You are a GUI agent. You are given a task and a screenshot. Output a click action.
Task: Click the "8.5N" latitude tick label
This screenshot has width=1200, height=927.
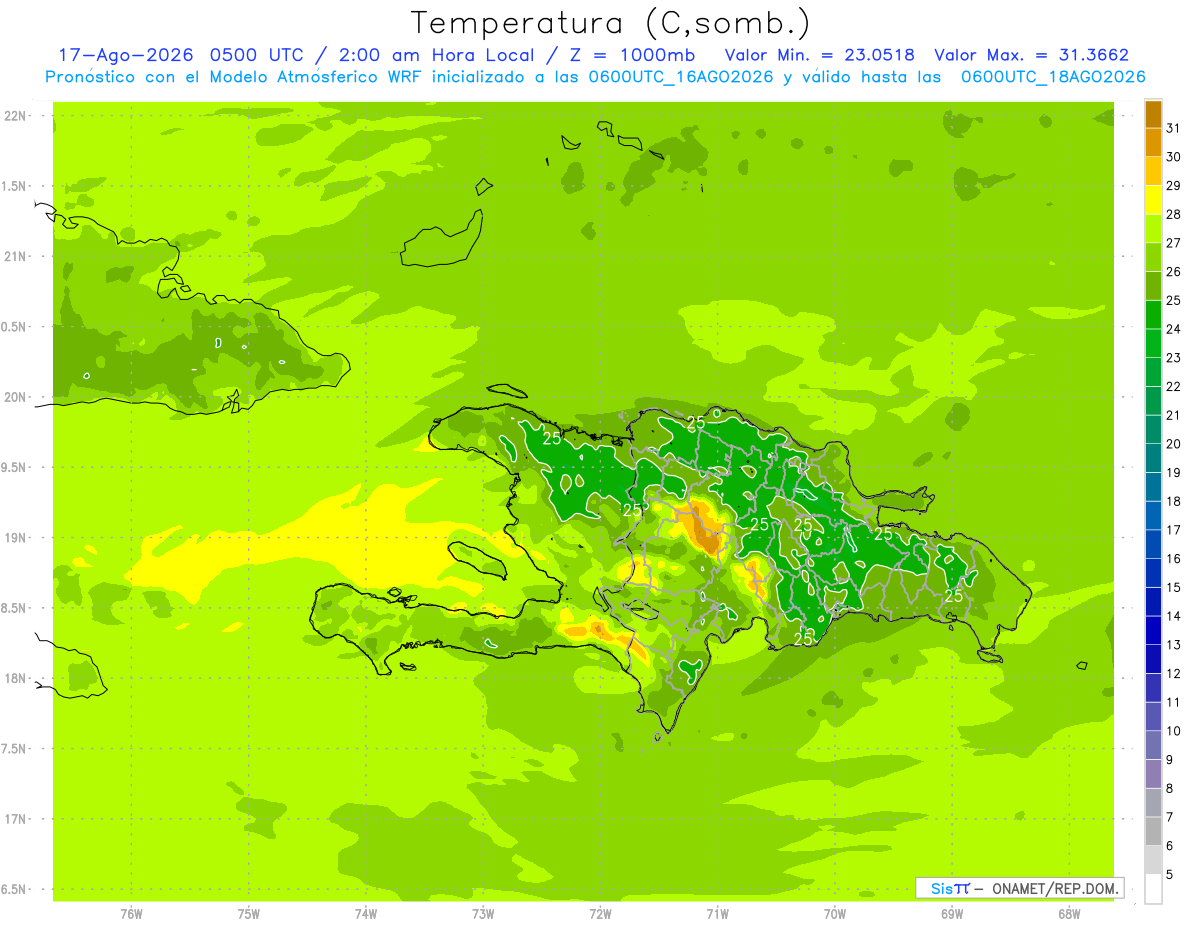(x=15, y=608)
